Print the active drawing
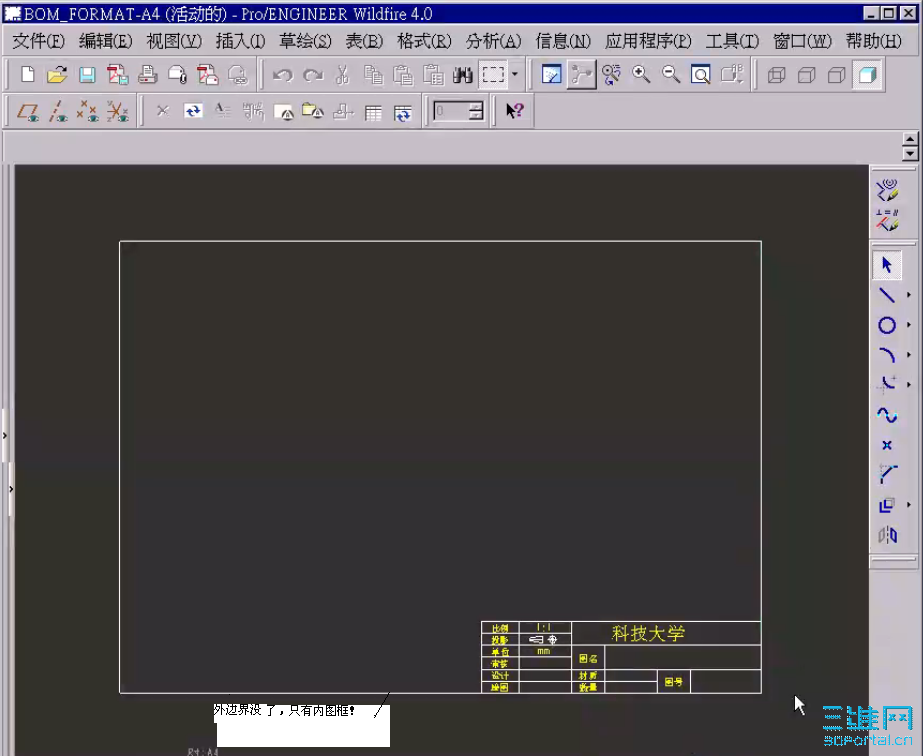 pyautogui.click(x=147, y=75)
